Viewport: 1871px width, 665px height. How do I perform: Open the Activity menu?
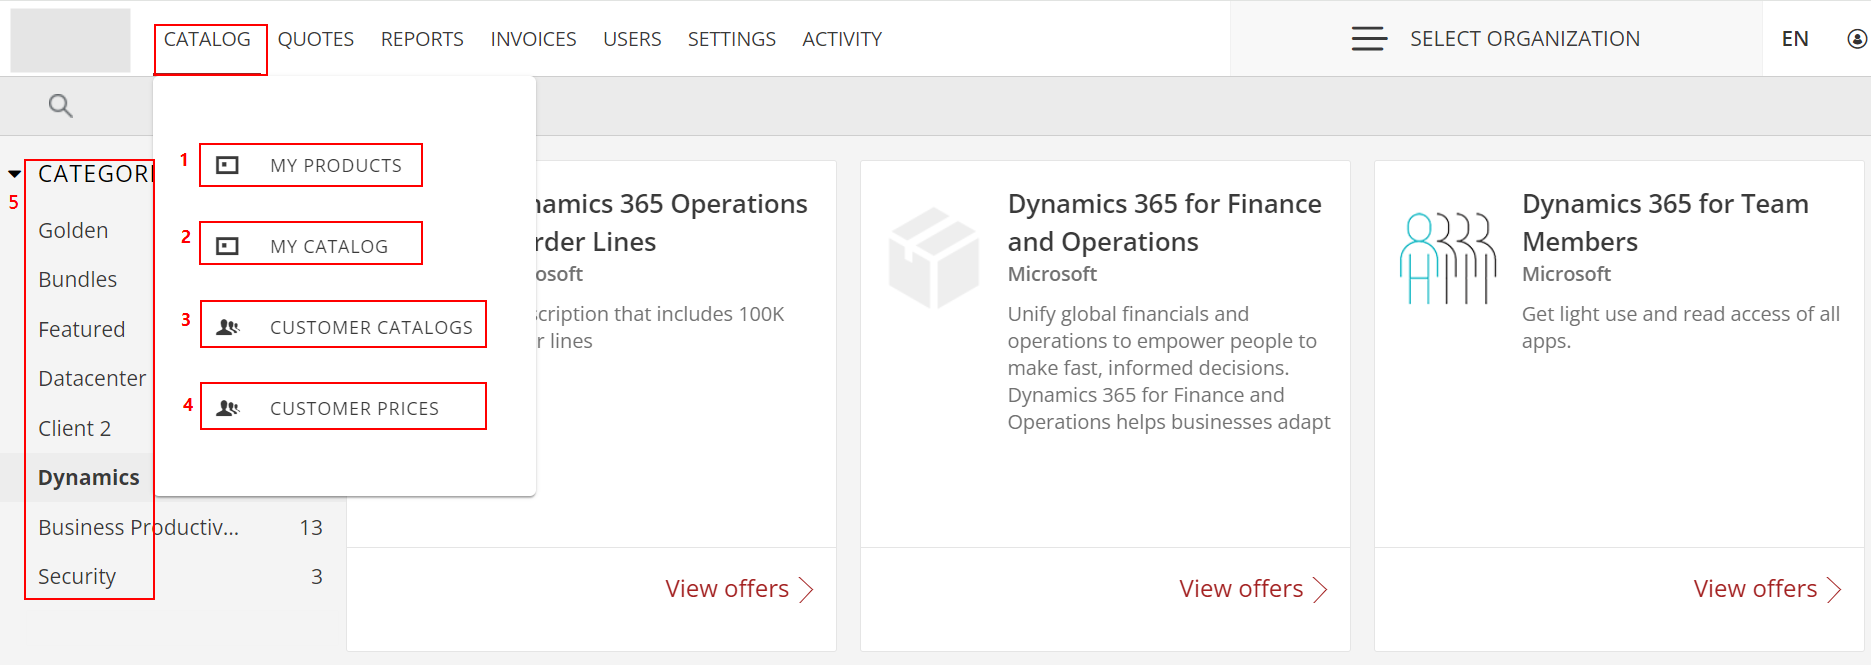(x=842, y=39)
